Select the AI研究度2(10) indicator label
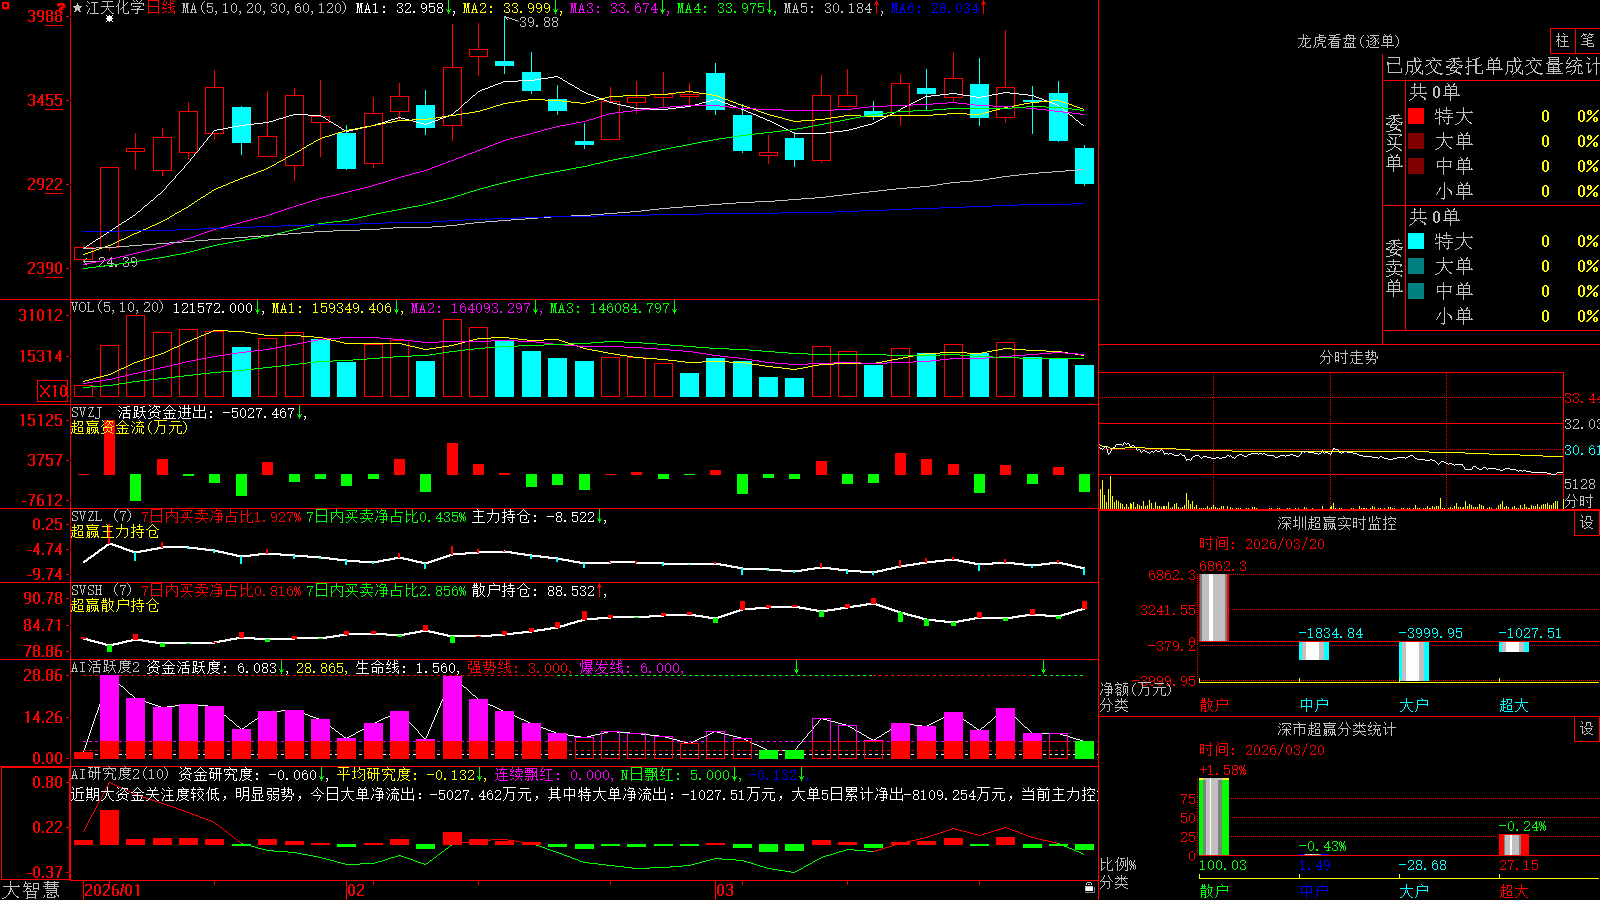This screenshot has height=900, width=1600. (x=120, y=774)
